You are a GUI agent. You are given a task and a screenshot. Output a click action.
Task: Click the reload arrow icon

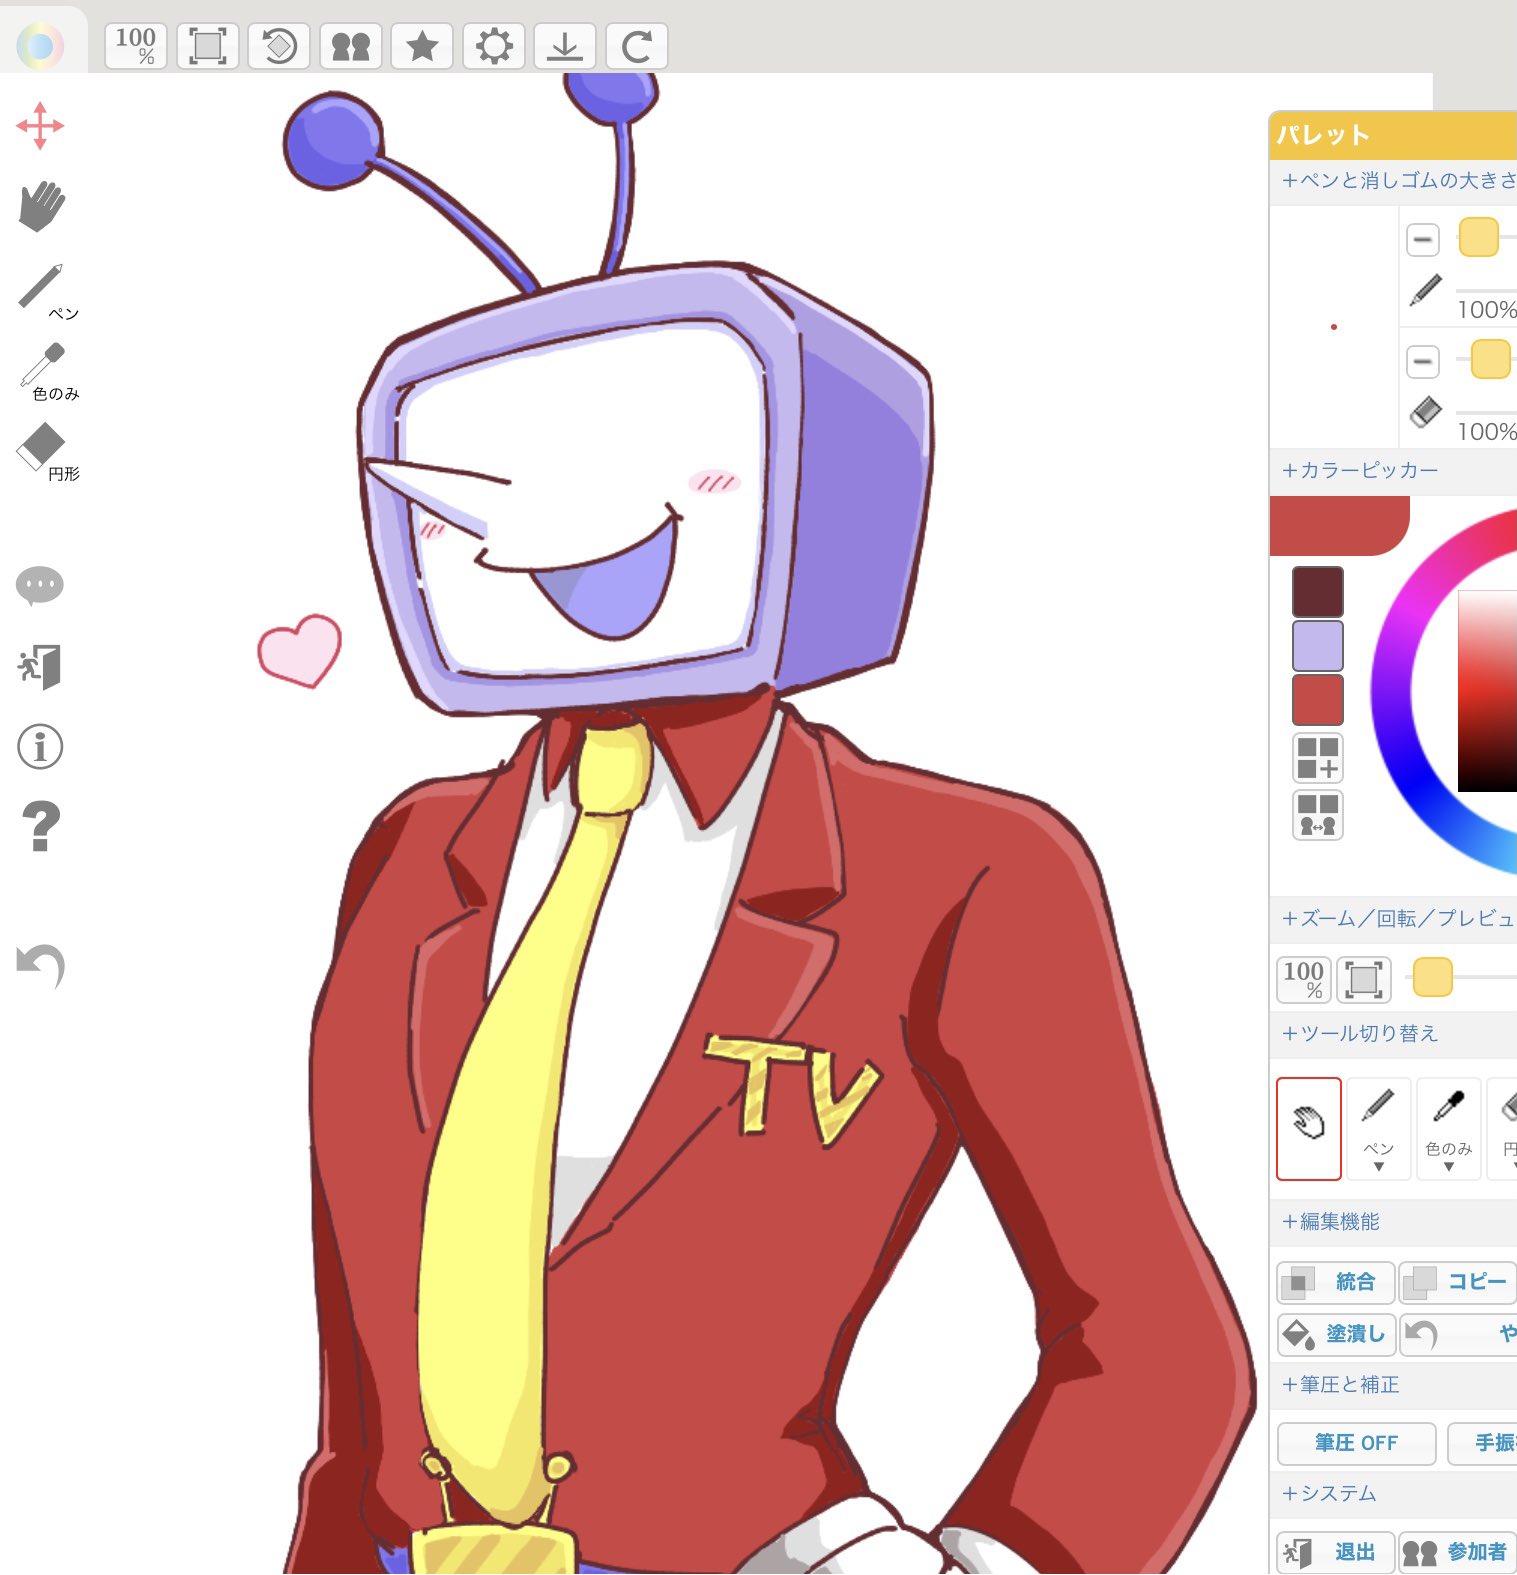click(637, 46)
